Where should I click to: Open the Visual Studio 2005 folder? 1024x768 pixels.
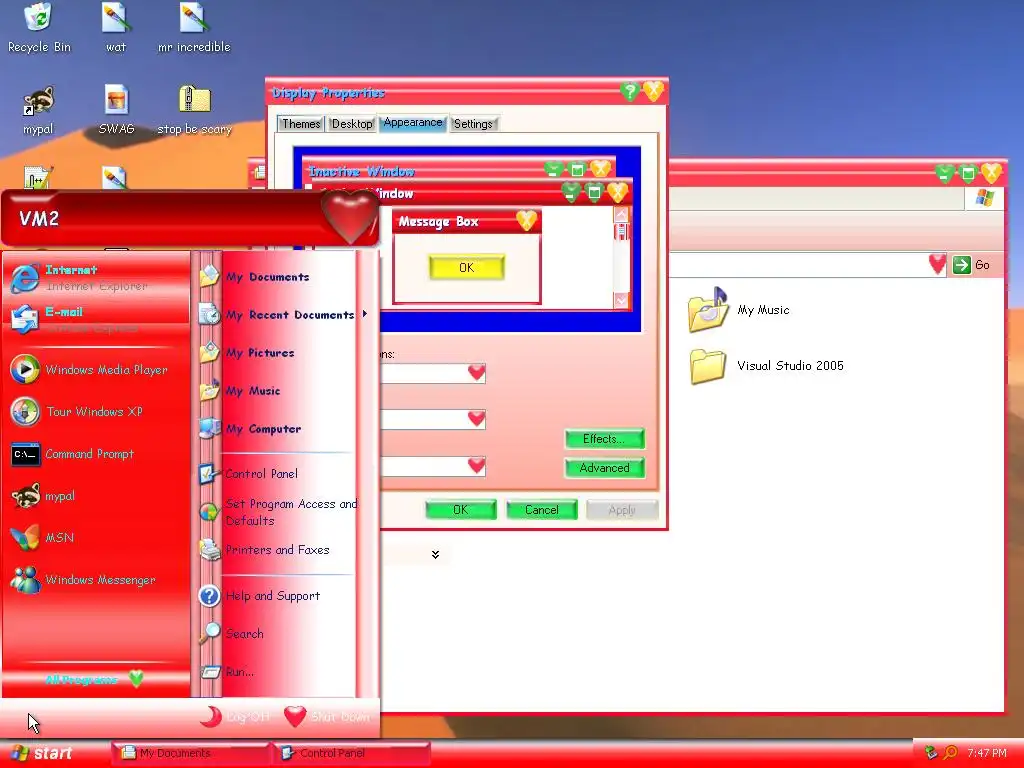(766, 366)
